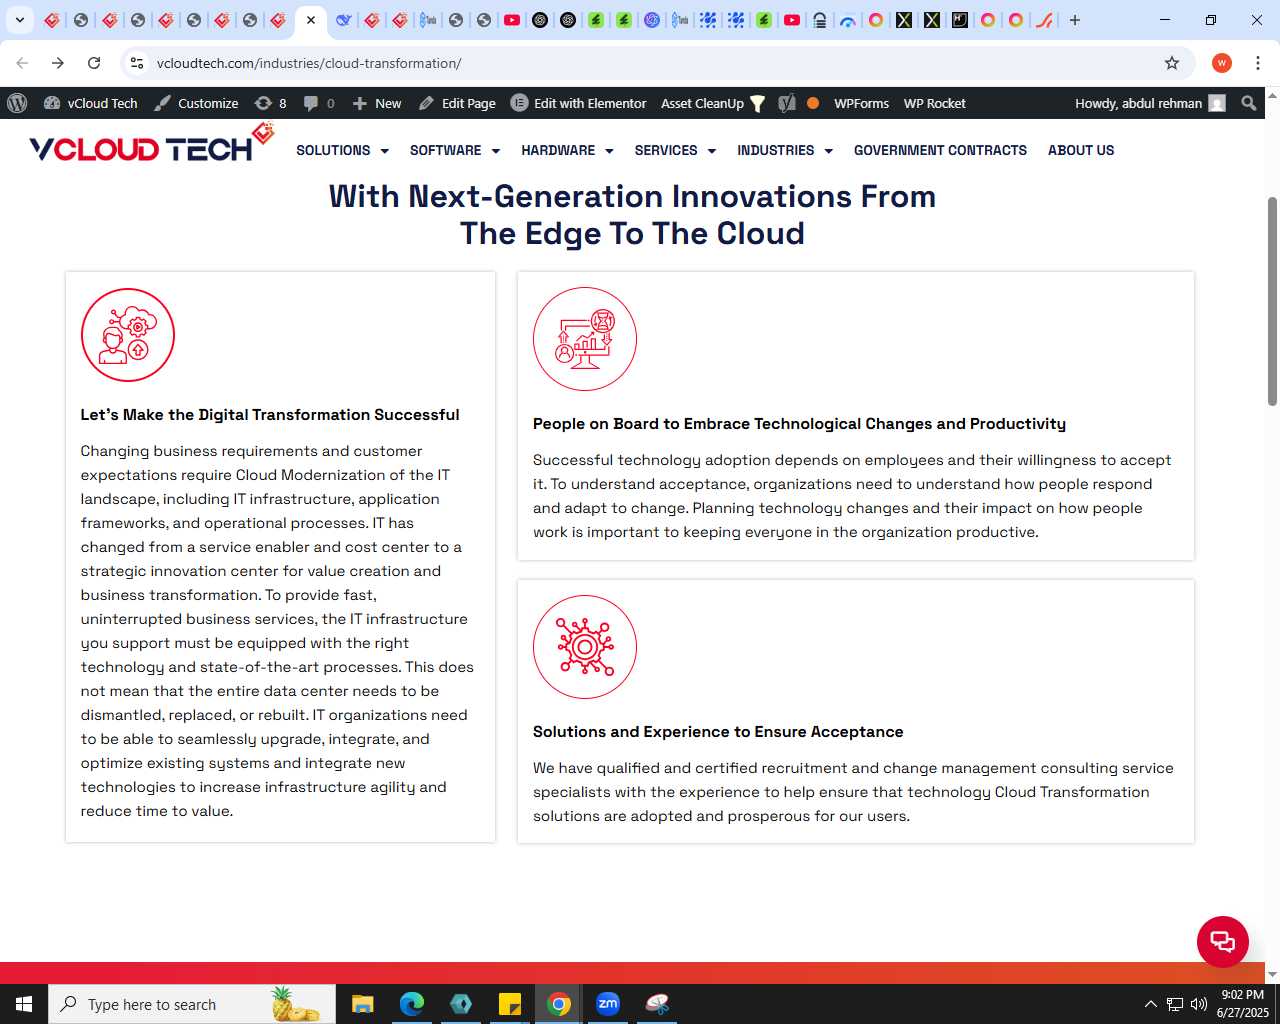Go forward one page
This screenshot has width=1280, height=1024.
tap(58, 63)
